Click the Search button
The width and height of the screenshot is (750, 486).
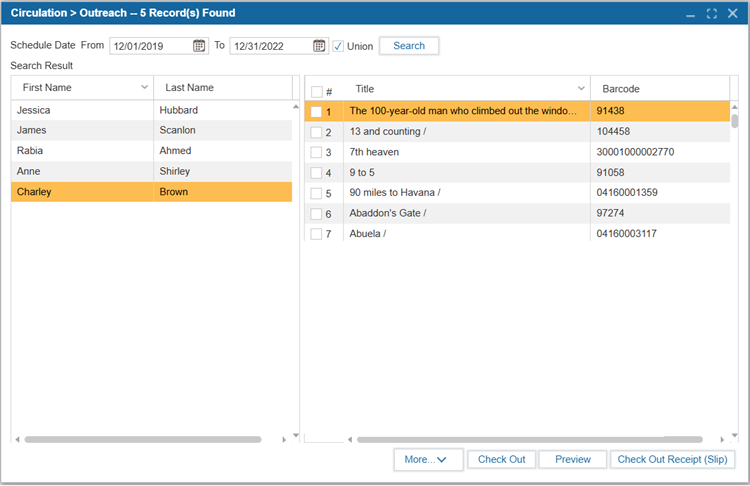click(x=409, y=46)
